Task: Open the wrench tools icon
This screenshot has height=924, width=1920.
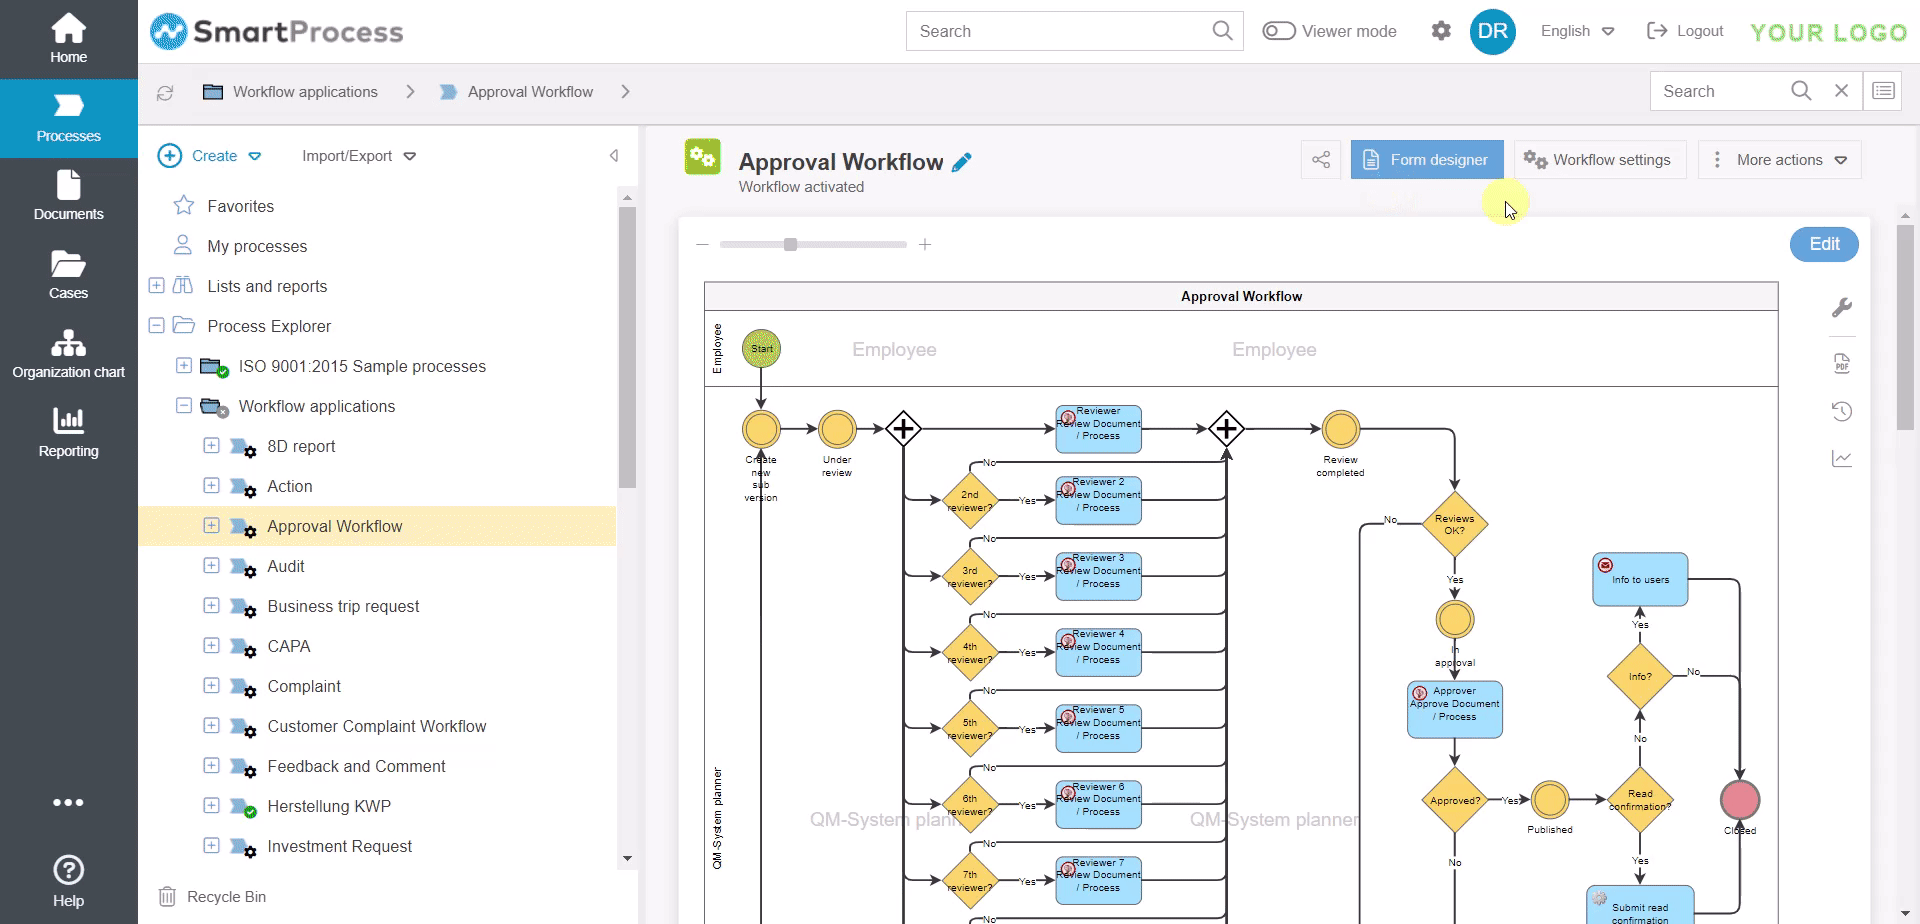Action: click(x=1842, y=308)
